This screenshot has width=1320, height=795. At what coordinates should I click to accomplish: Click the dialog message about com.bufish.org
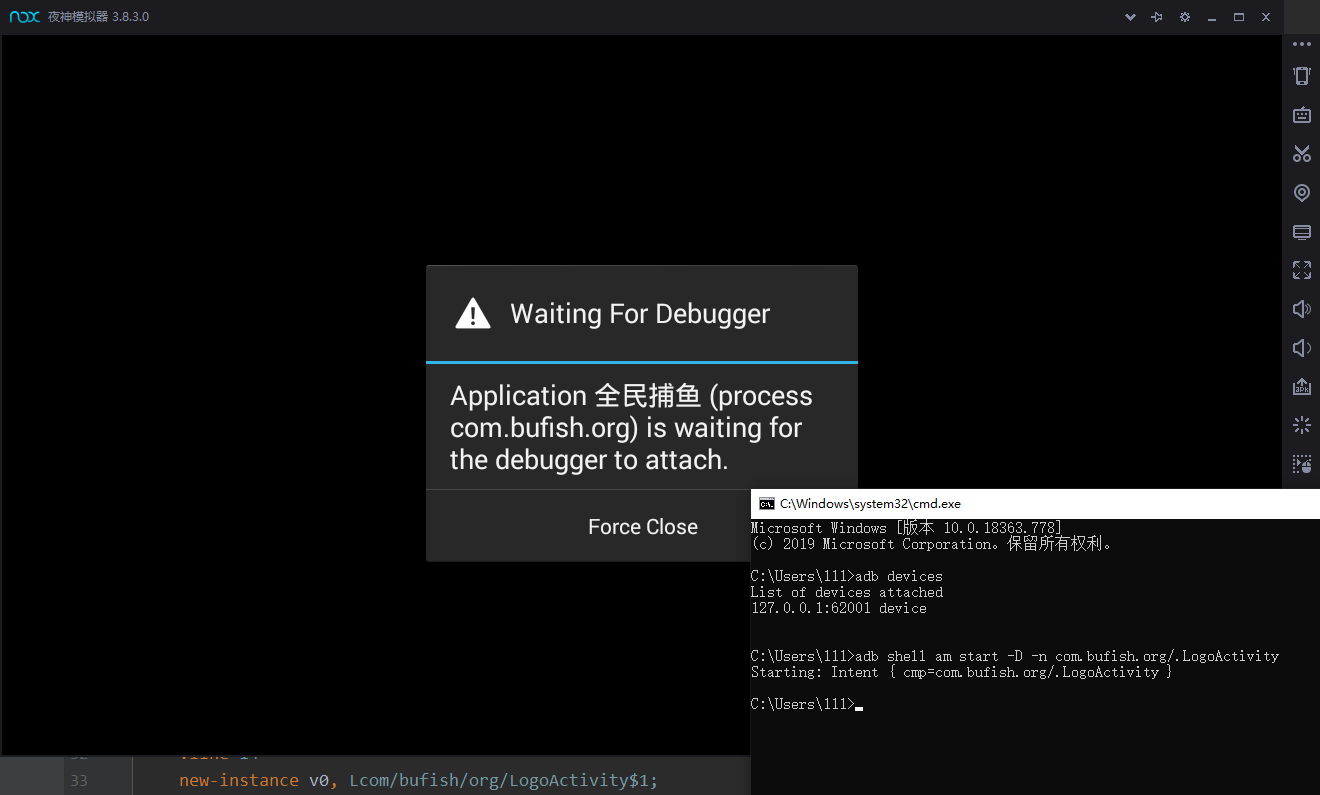click(x=631, y=428)
